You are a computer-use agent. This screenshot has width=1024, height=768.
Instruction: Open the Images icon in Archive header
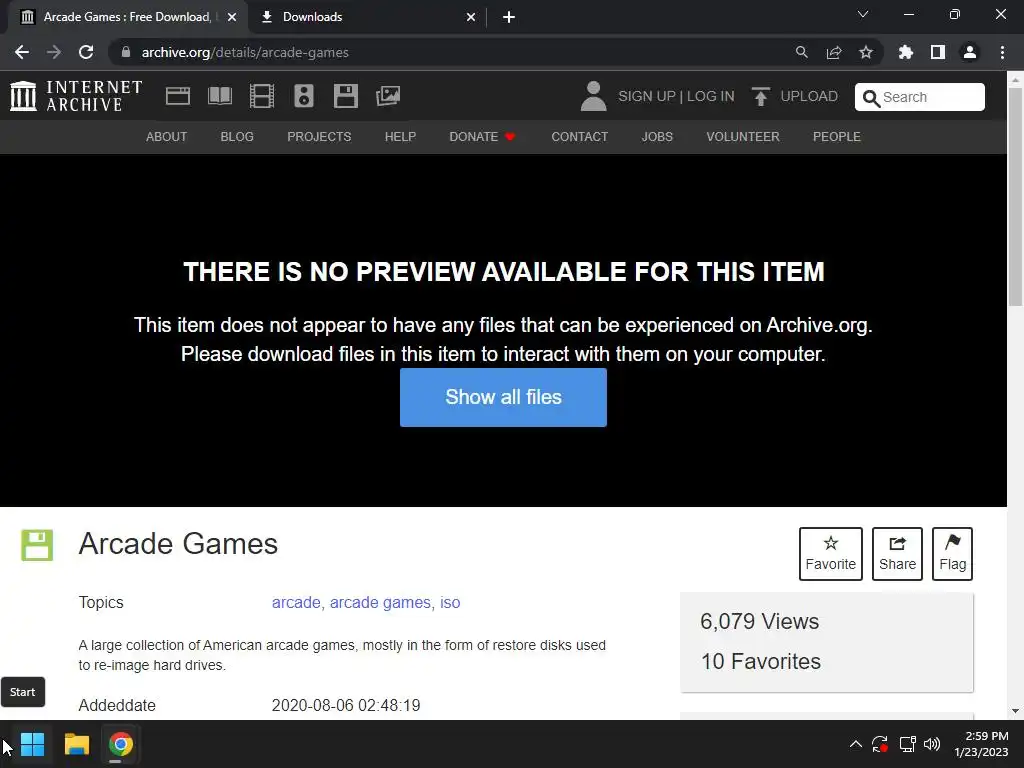[388, 96]
